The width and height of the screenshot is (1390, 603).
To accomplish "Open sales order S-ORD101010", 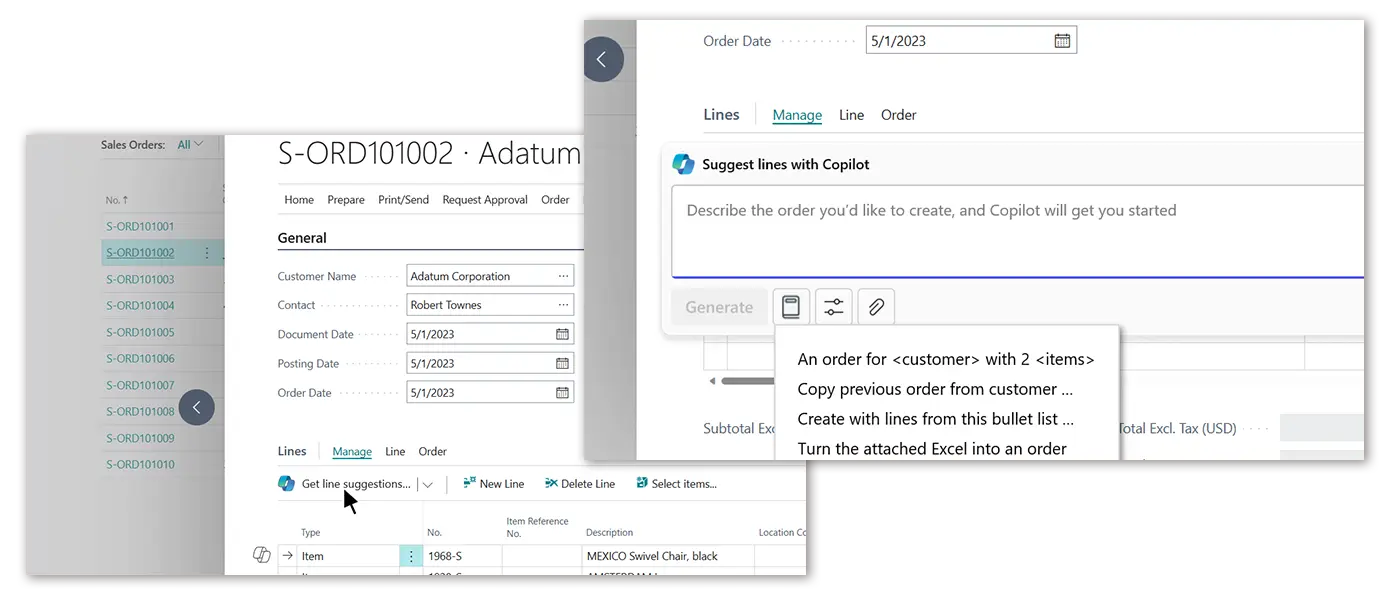I will coord(140,465).
